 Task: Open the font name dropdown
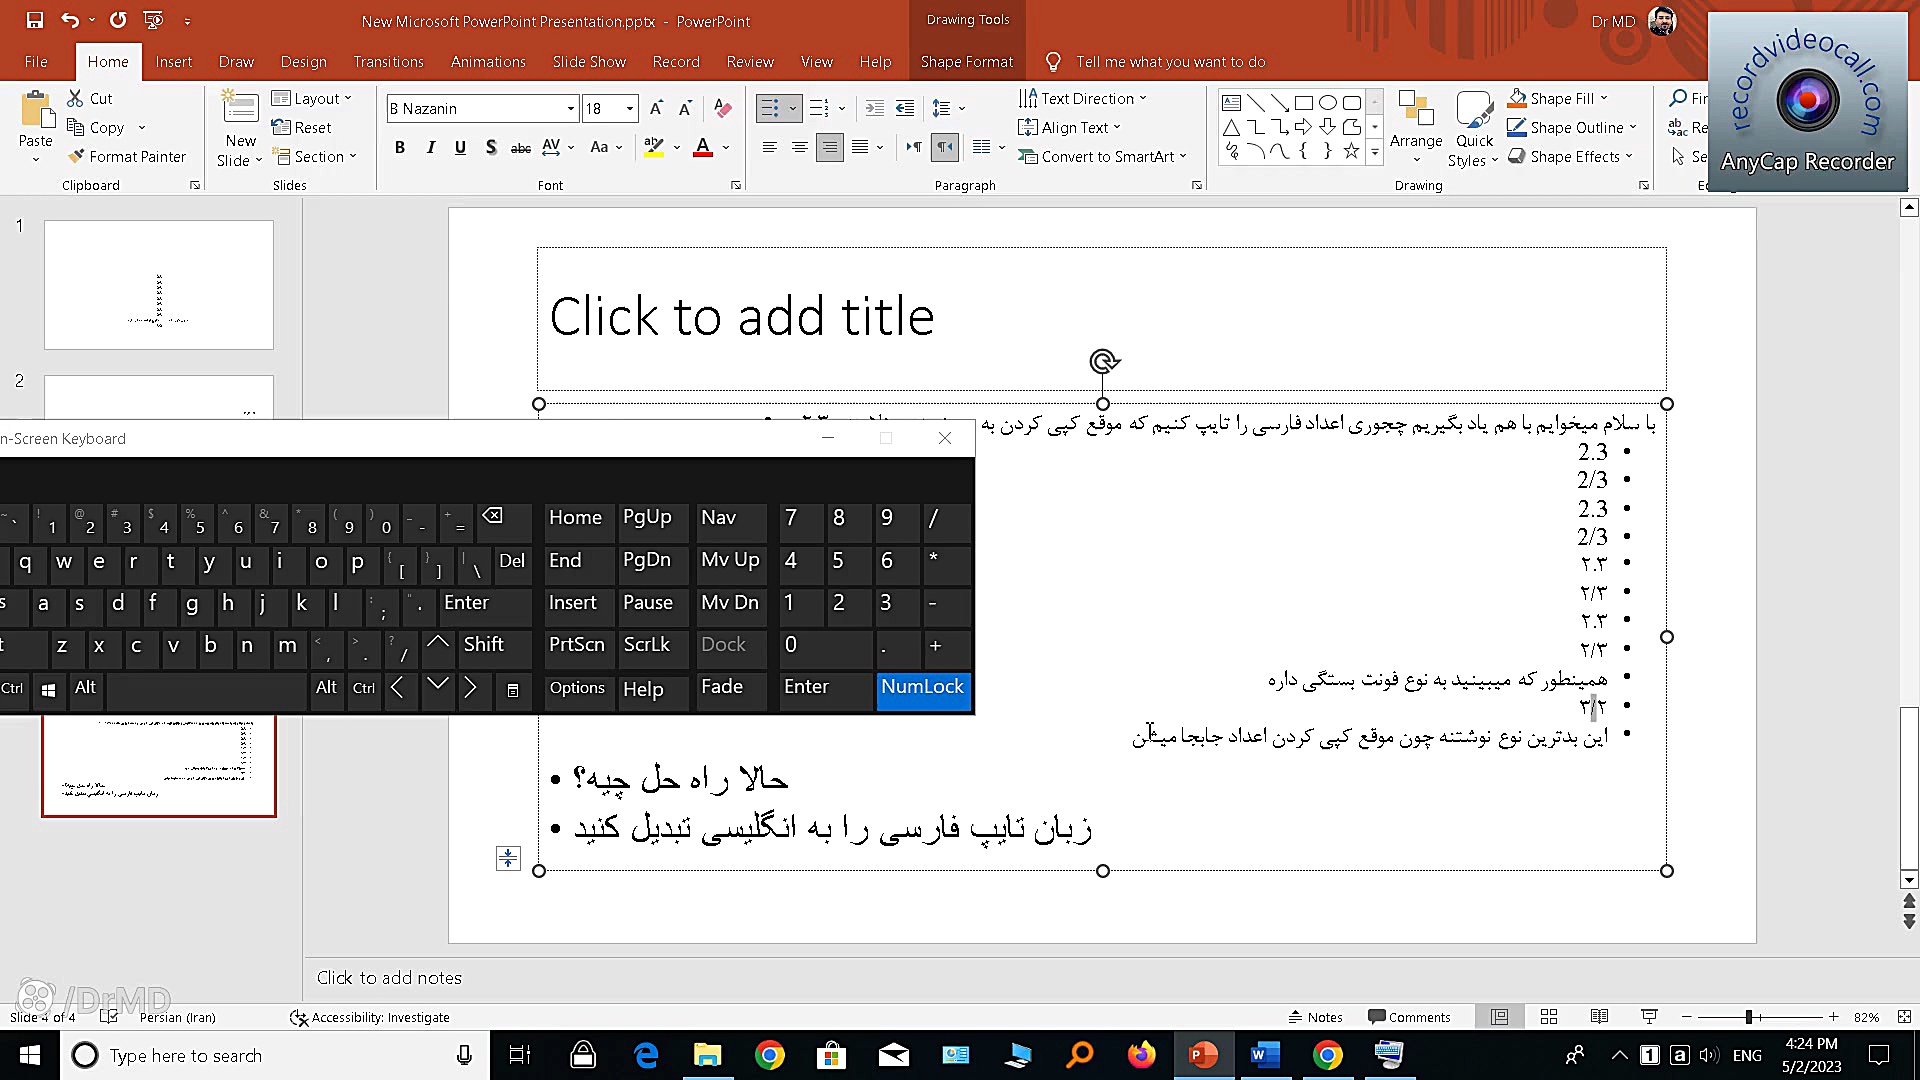570,108
